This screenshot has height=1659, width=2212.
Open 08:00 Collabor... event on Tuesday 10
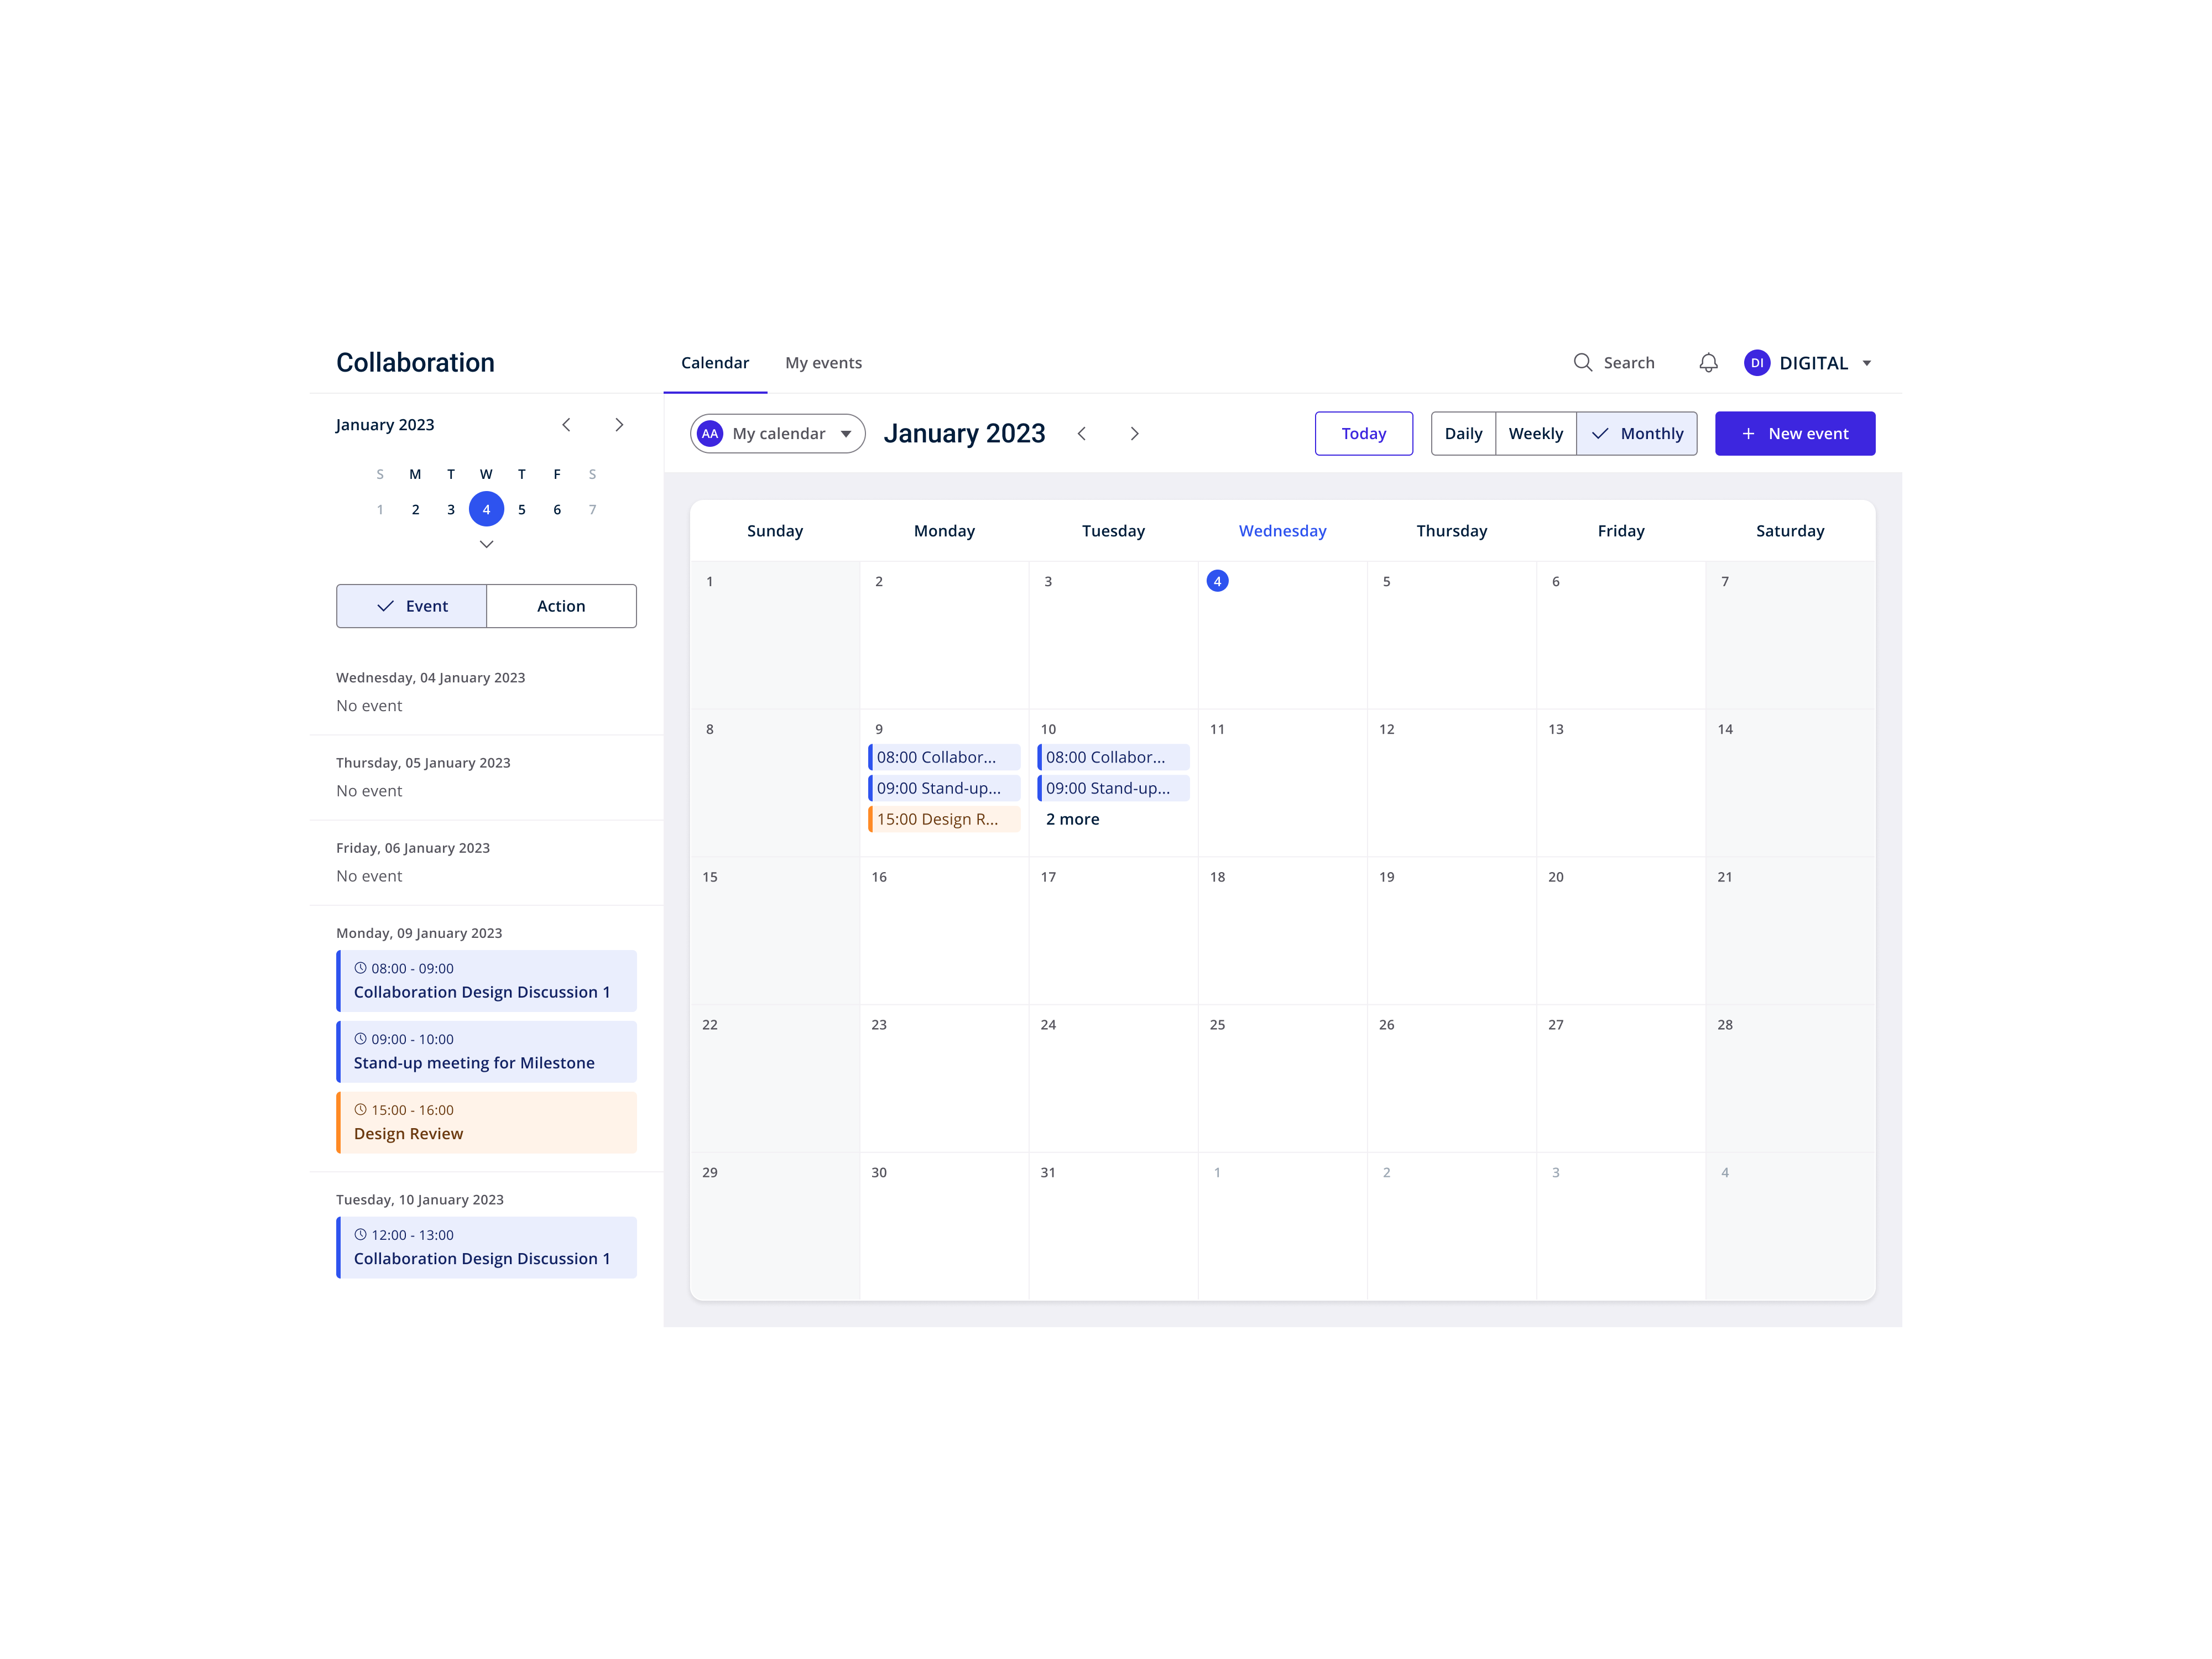(x=1113, y=757)
